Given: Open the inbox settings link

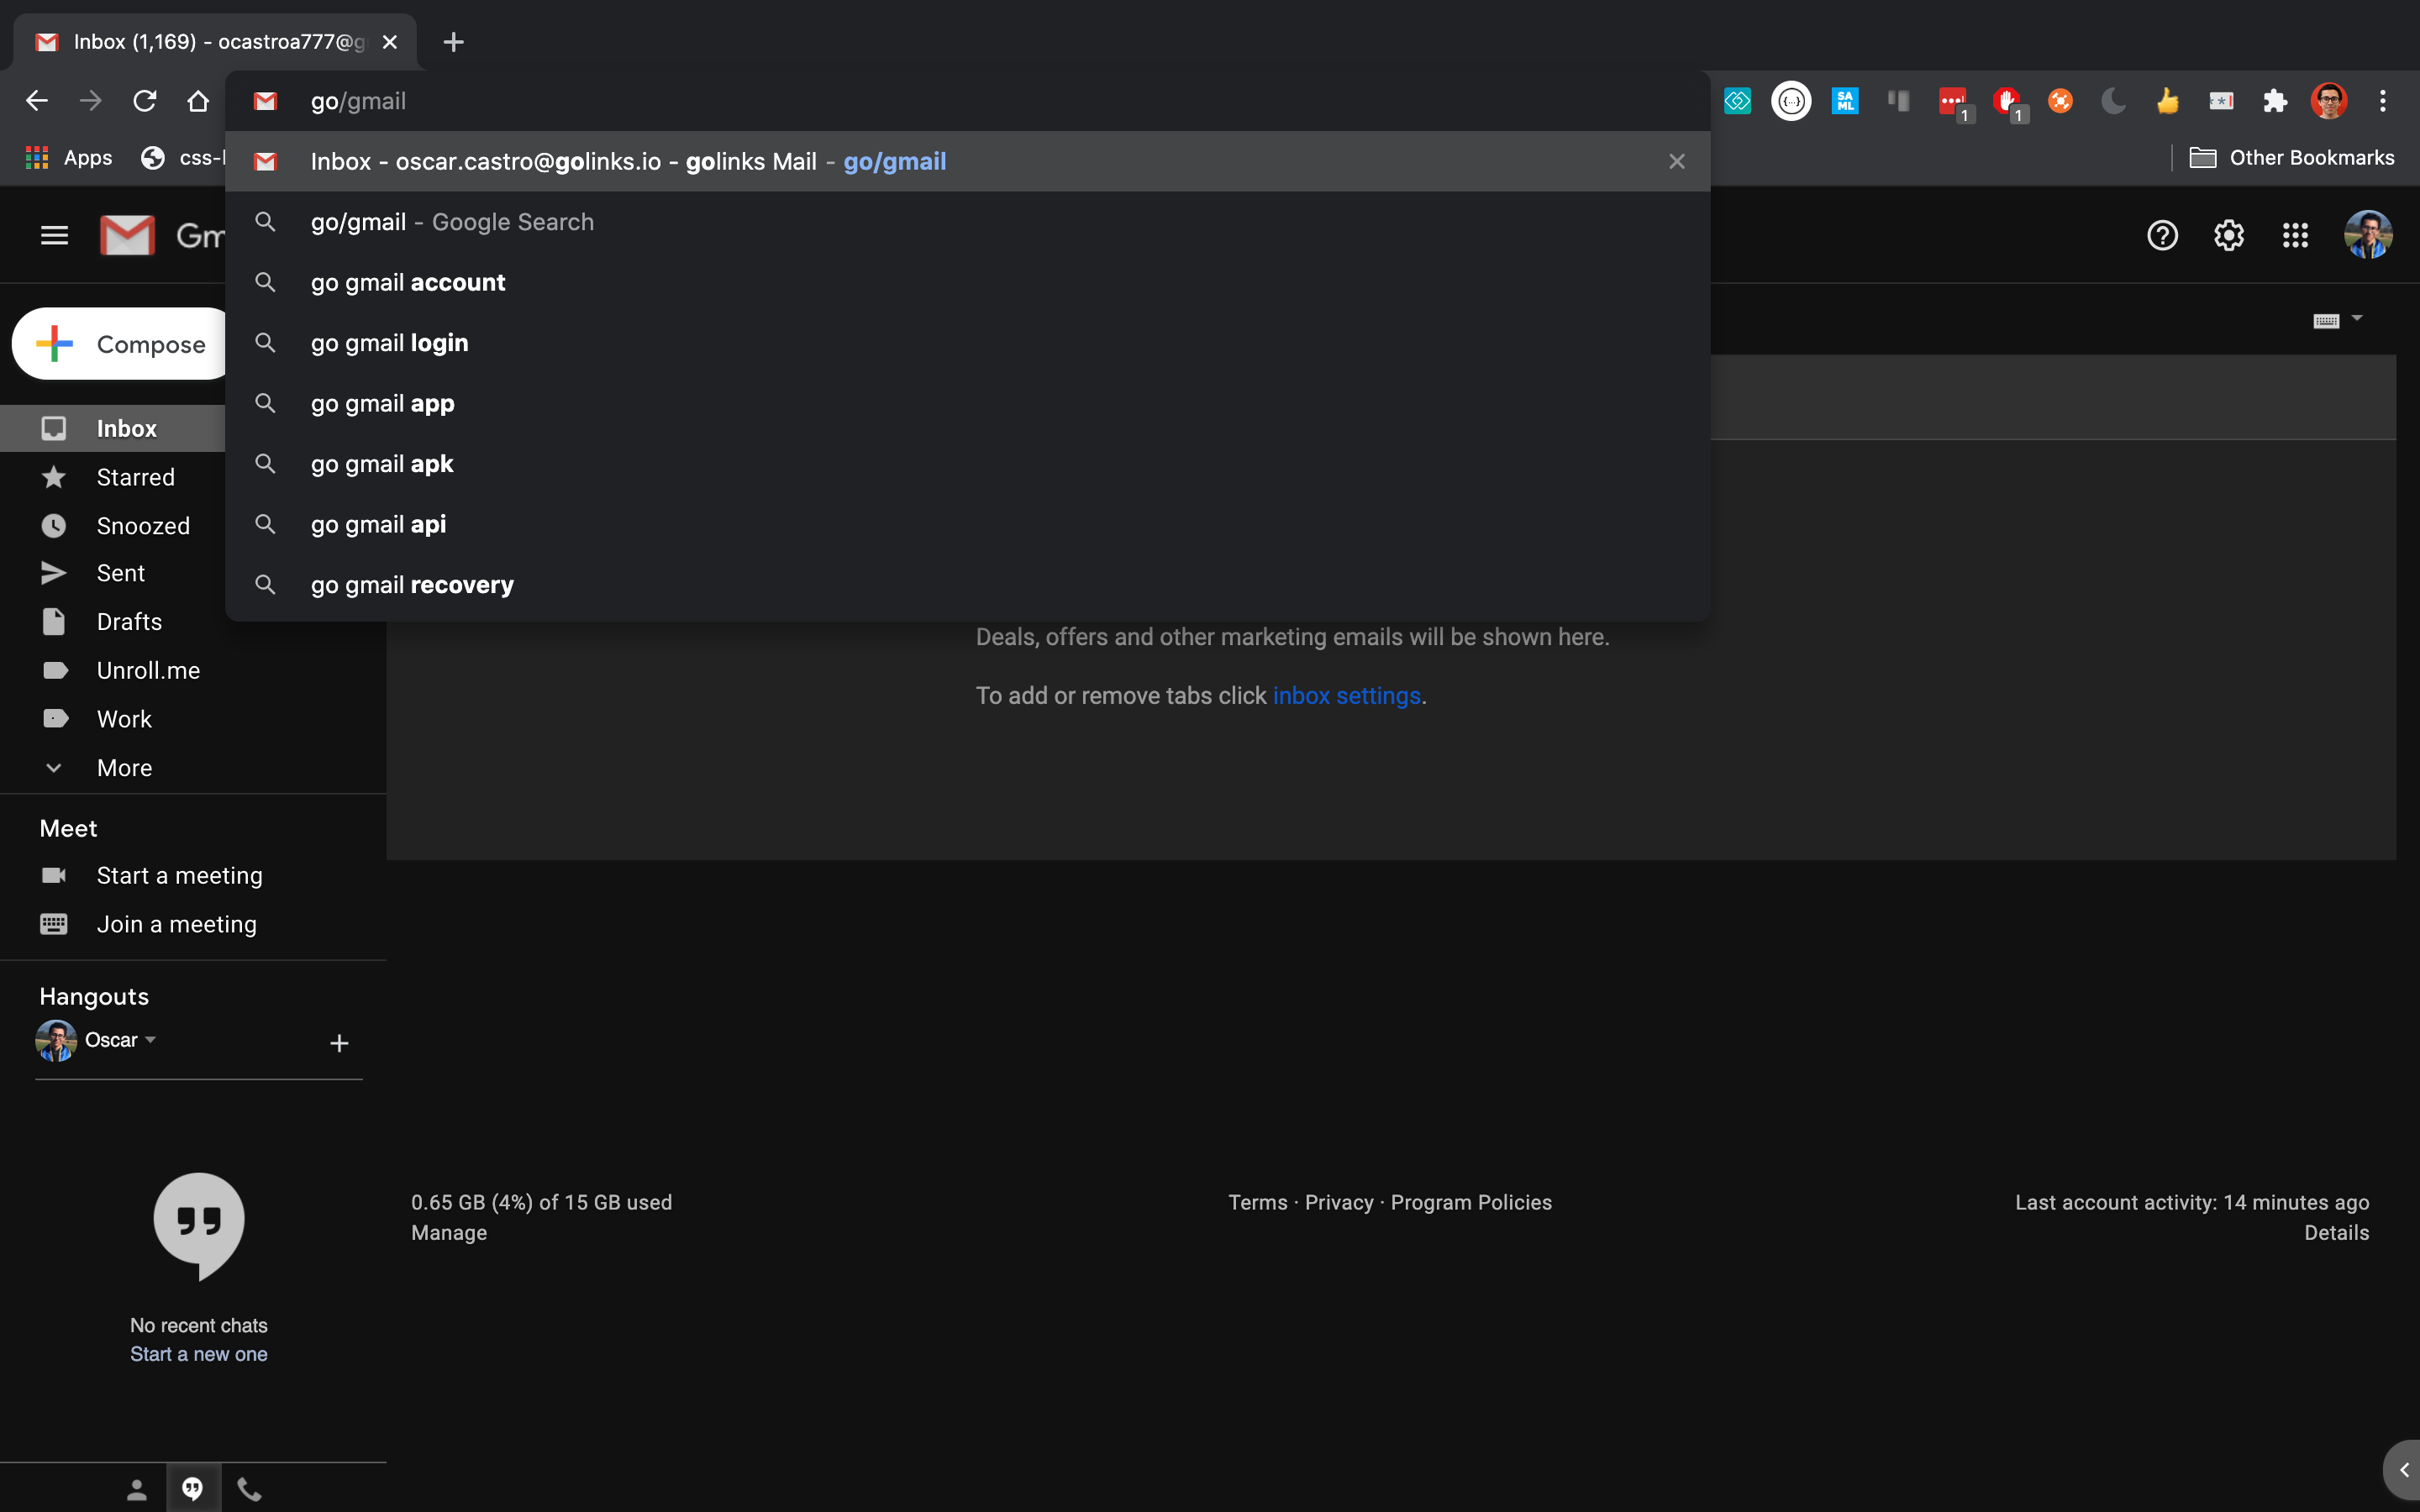Looking at the screenshot, I should click(1346, 696).
